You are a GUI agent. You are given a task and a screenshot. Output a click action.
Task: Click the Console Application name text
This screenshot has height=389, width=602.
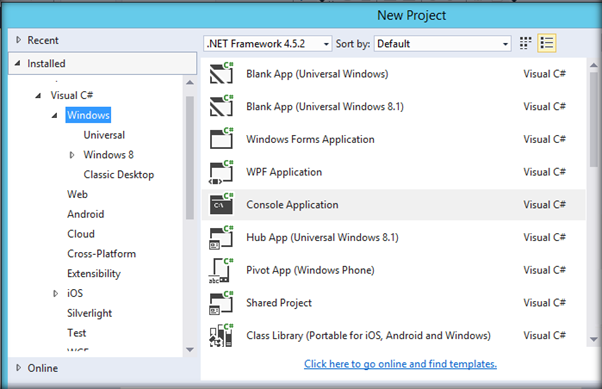292,204
